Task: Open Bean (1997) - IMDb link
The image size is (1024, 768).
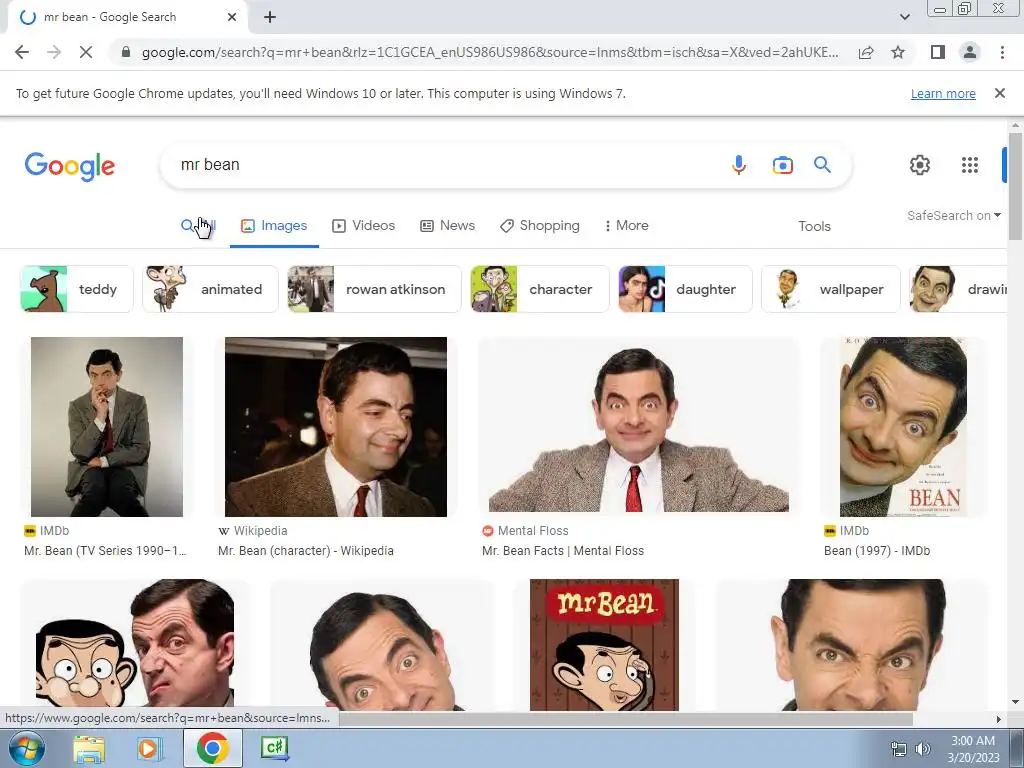Action: [x=877, y=551]
